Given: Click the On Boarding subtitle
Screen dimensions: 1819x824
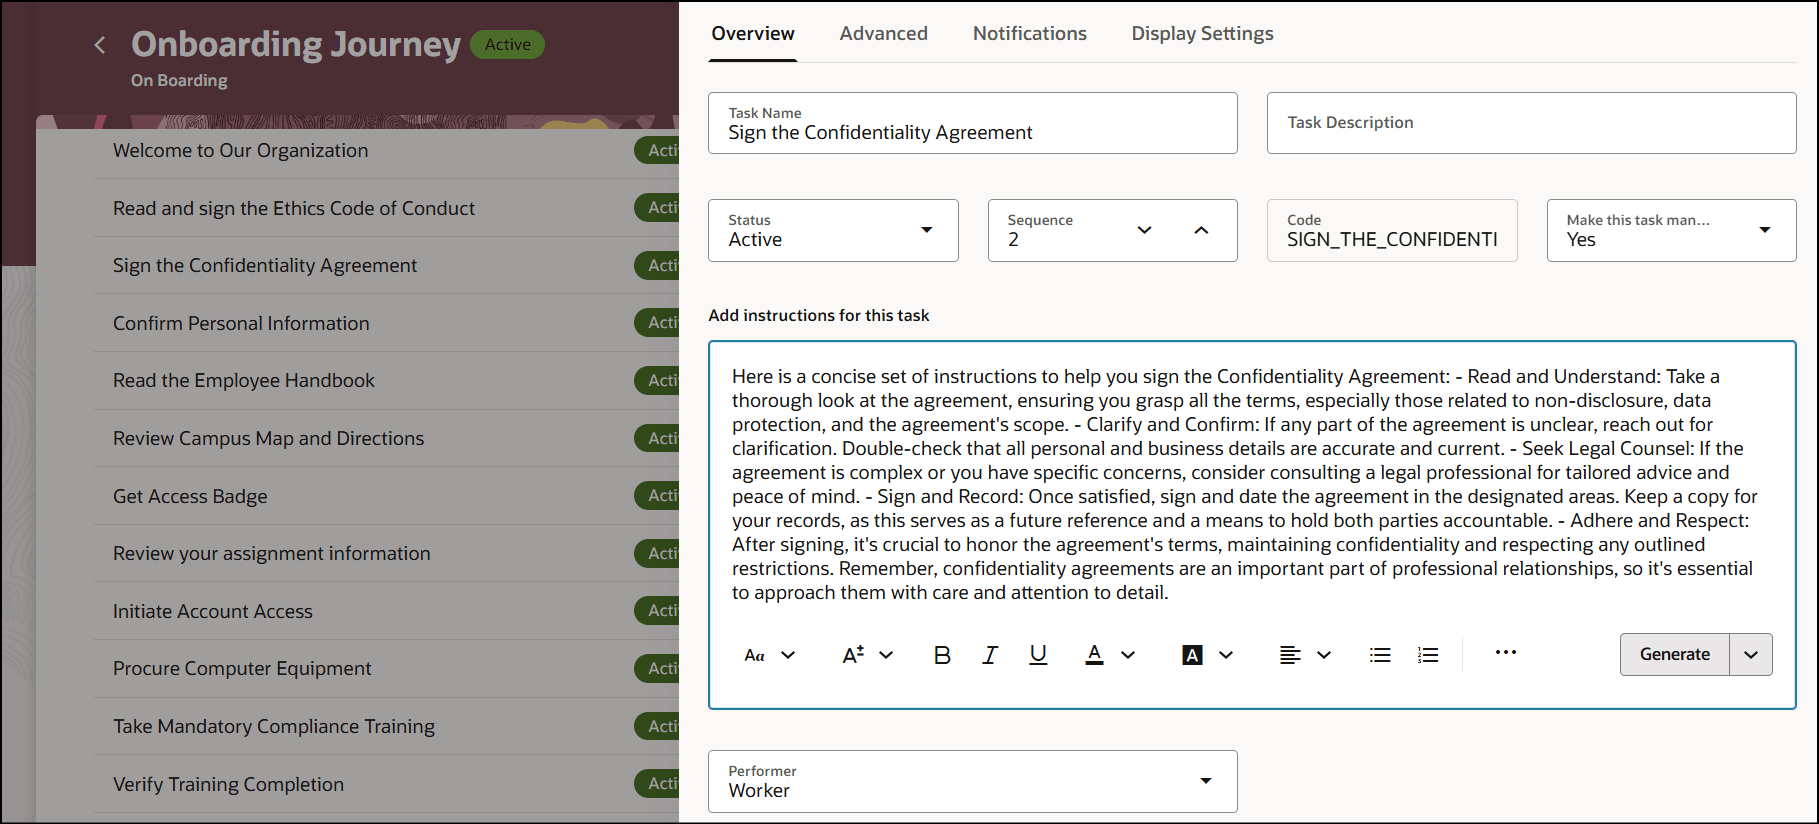Looking at the screenshot, I should point(179,80).
